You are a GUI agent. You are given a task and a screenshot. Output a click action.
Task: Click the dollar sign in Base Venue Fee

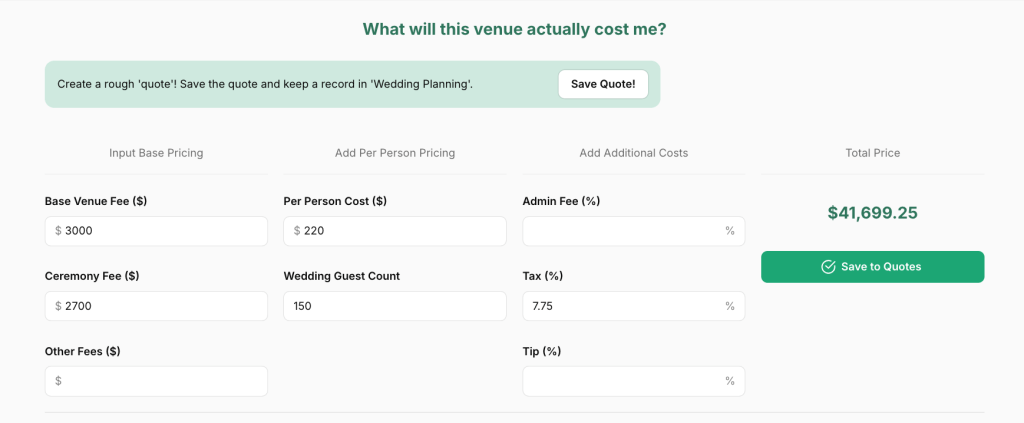[x=59, y=231]
